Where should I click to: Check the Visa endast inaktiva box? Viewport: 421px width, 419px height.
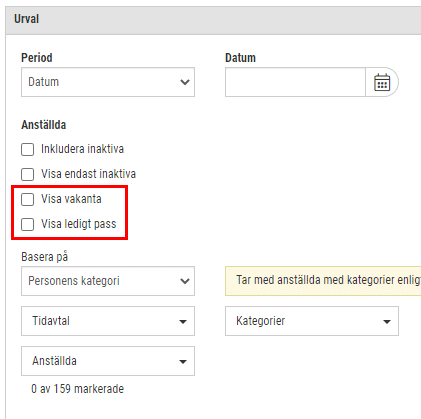(x=27, y=174)
